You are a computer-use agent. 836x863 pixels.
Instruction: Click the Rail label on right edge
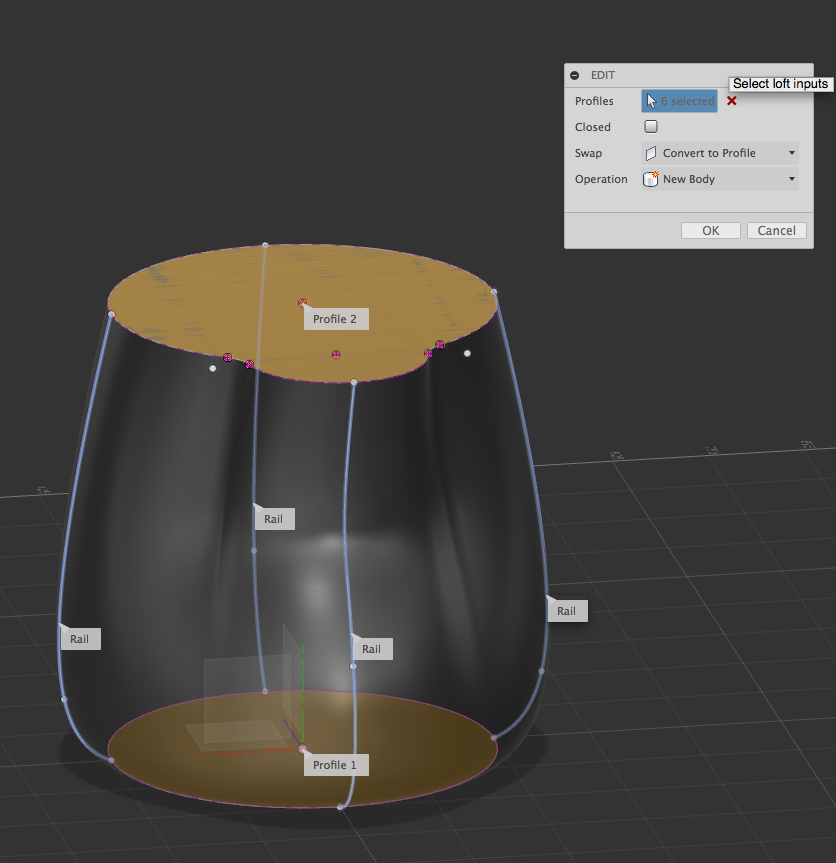pos(567,611)
